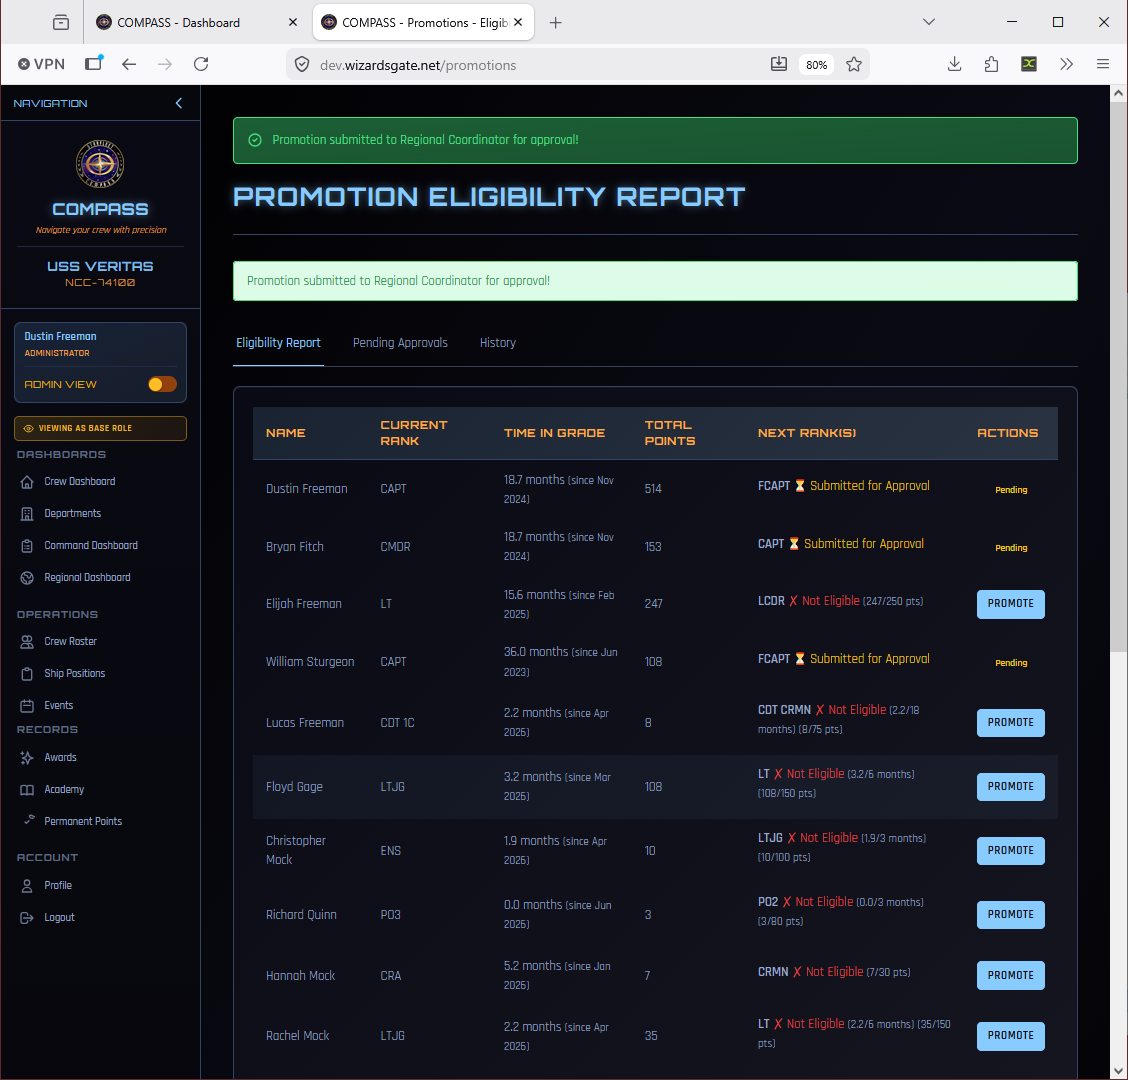The width and height of the screenshot is (1128, 1080).
Task: Select Logout in sidebar
Action: click(x=59, y=917)
